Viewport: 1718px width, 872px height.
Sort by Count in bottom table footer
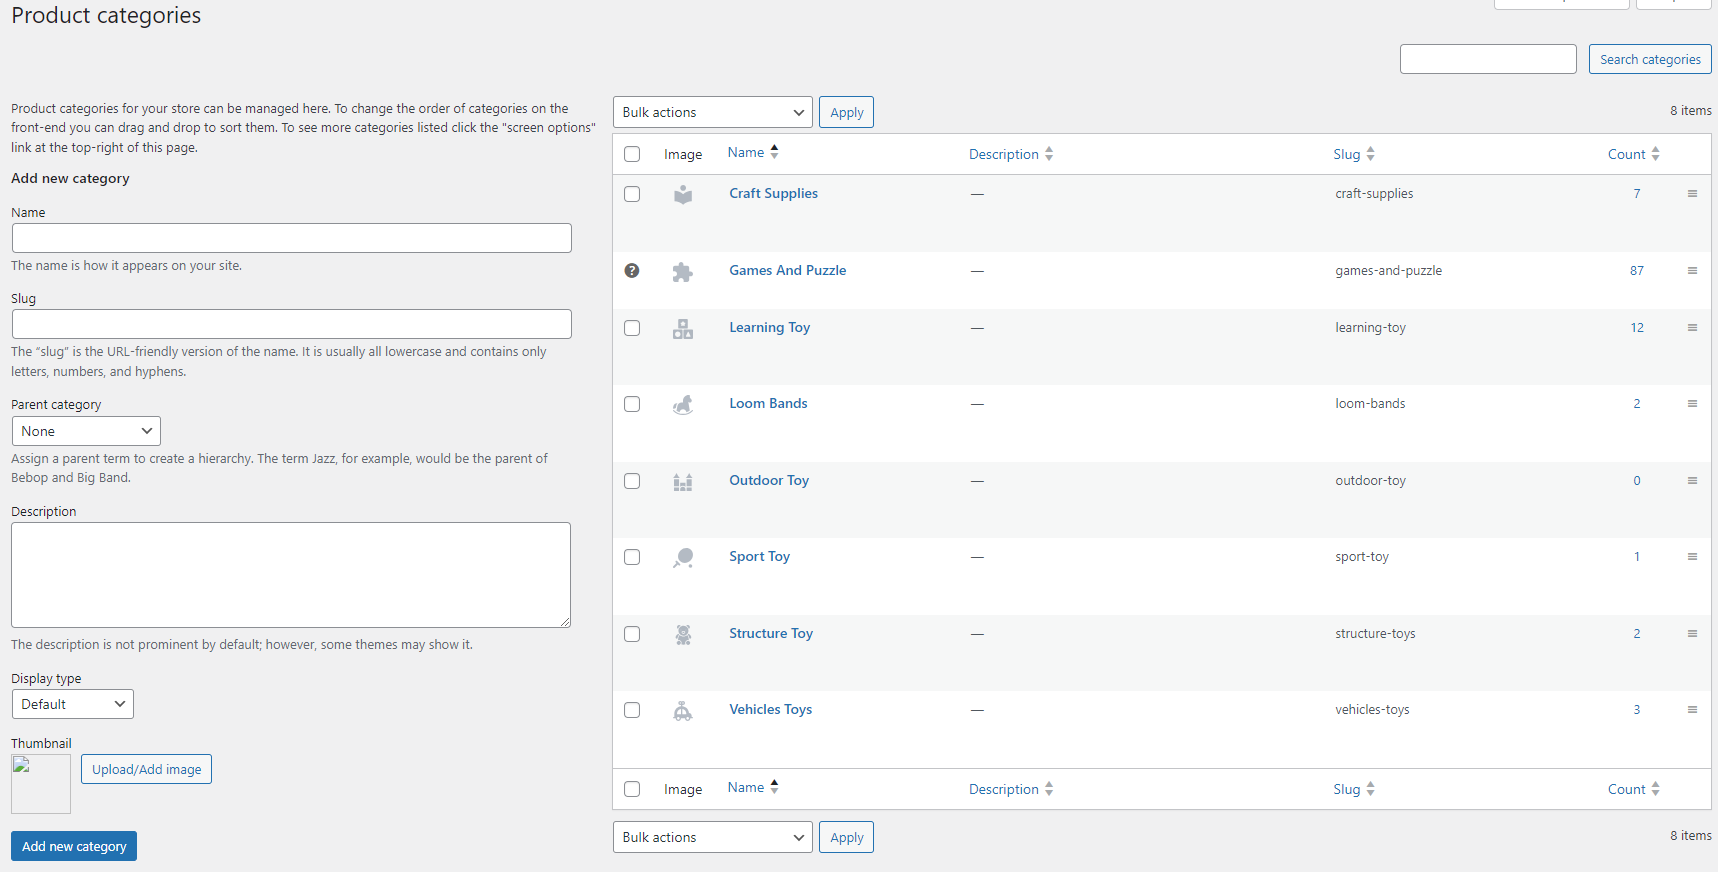[1634, 789]
